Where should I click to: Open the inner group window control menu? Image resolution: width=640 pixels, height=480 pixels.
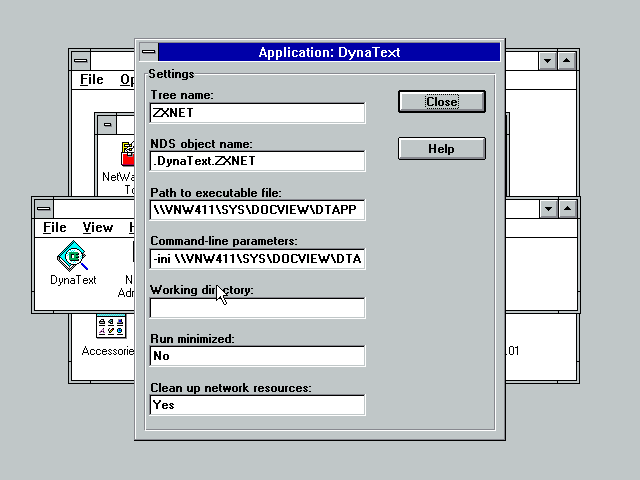tap(107, 124)
